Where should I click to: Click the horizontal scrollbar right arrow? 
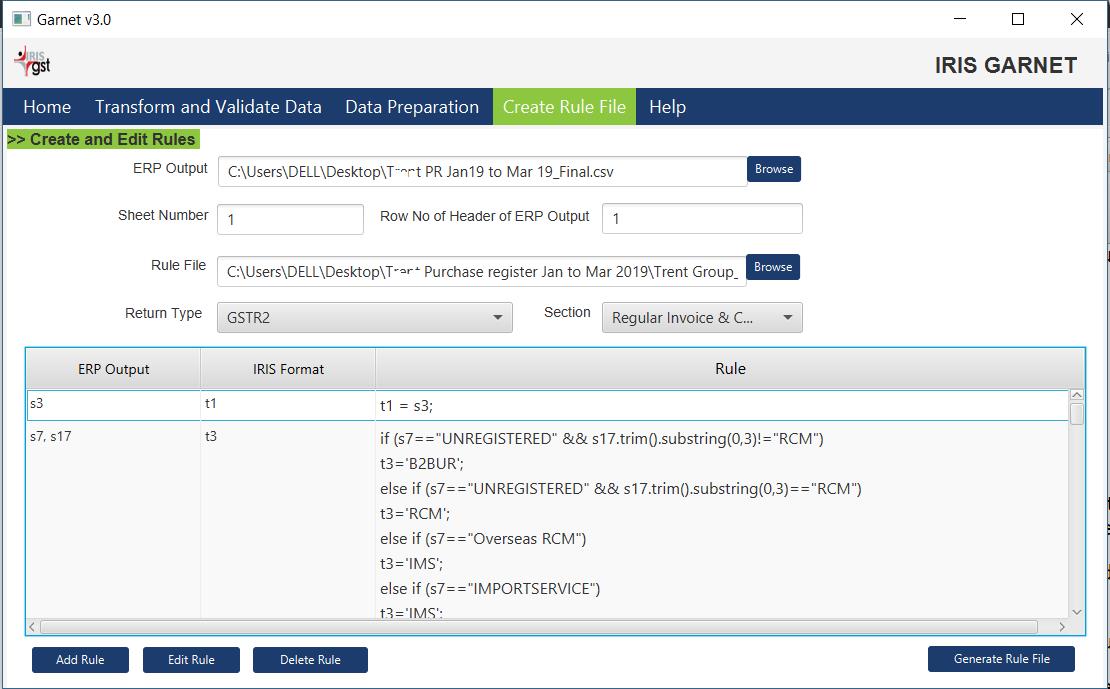coord(1062,627)
